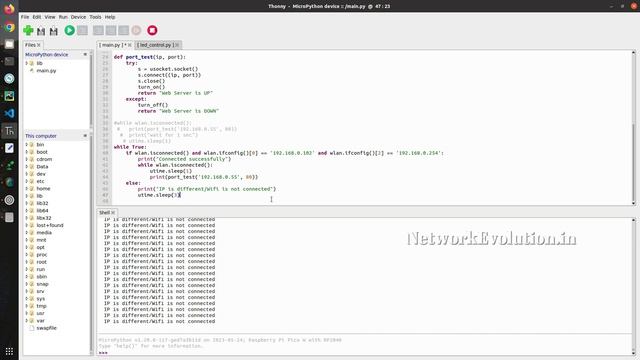This screenshot has height=360, width=640.
Task: Select main.py on MicroPython device
Action: coord(46,71)
